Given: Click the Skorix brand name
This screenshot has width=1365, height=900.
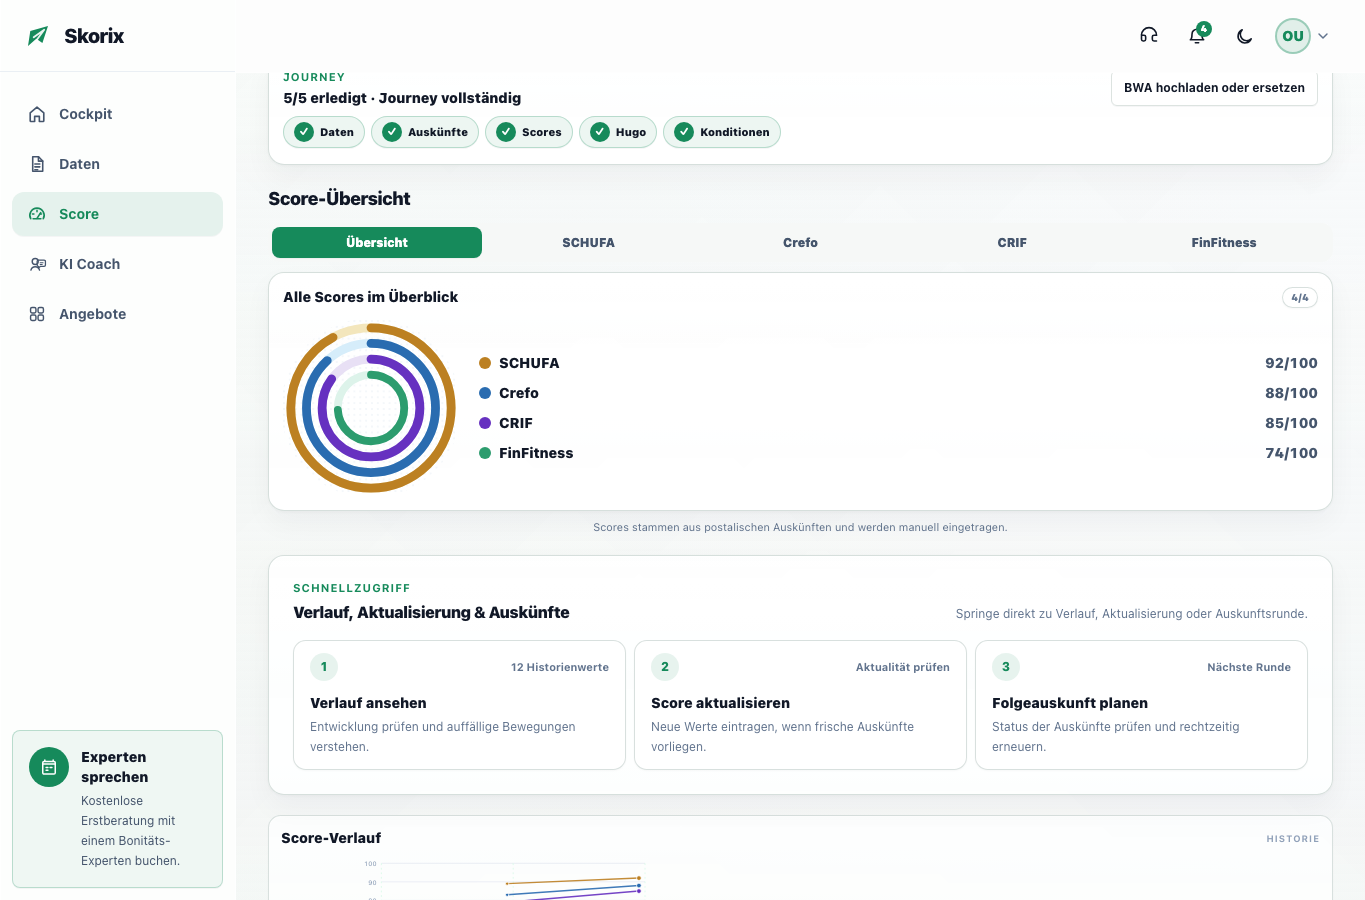Looking at the screenshot, I should 94,36.
